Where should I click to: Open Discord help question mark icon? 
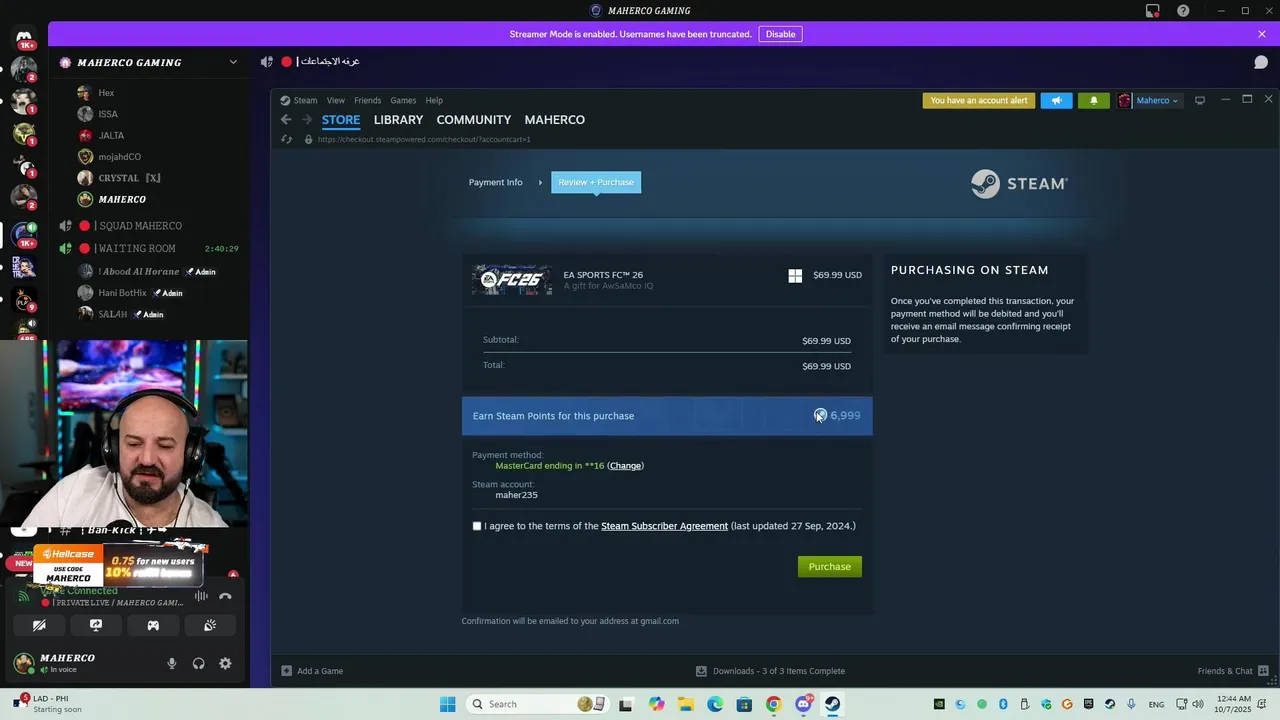point(1183,11)
